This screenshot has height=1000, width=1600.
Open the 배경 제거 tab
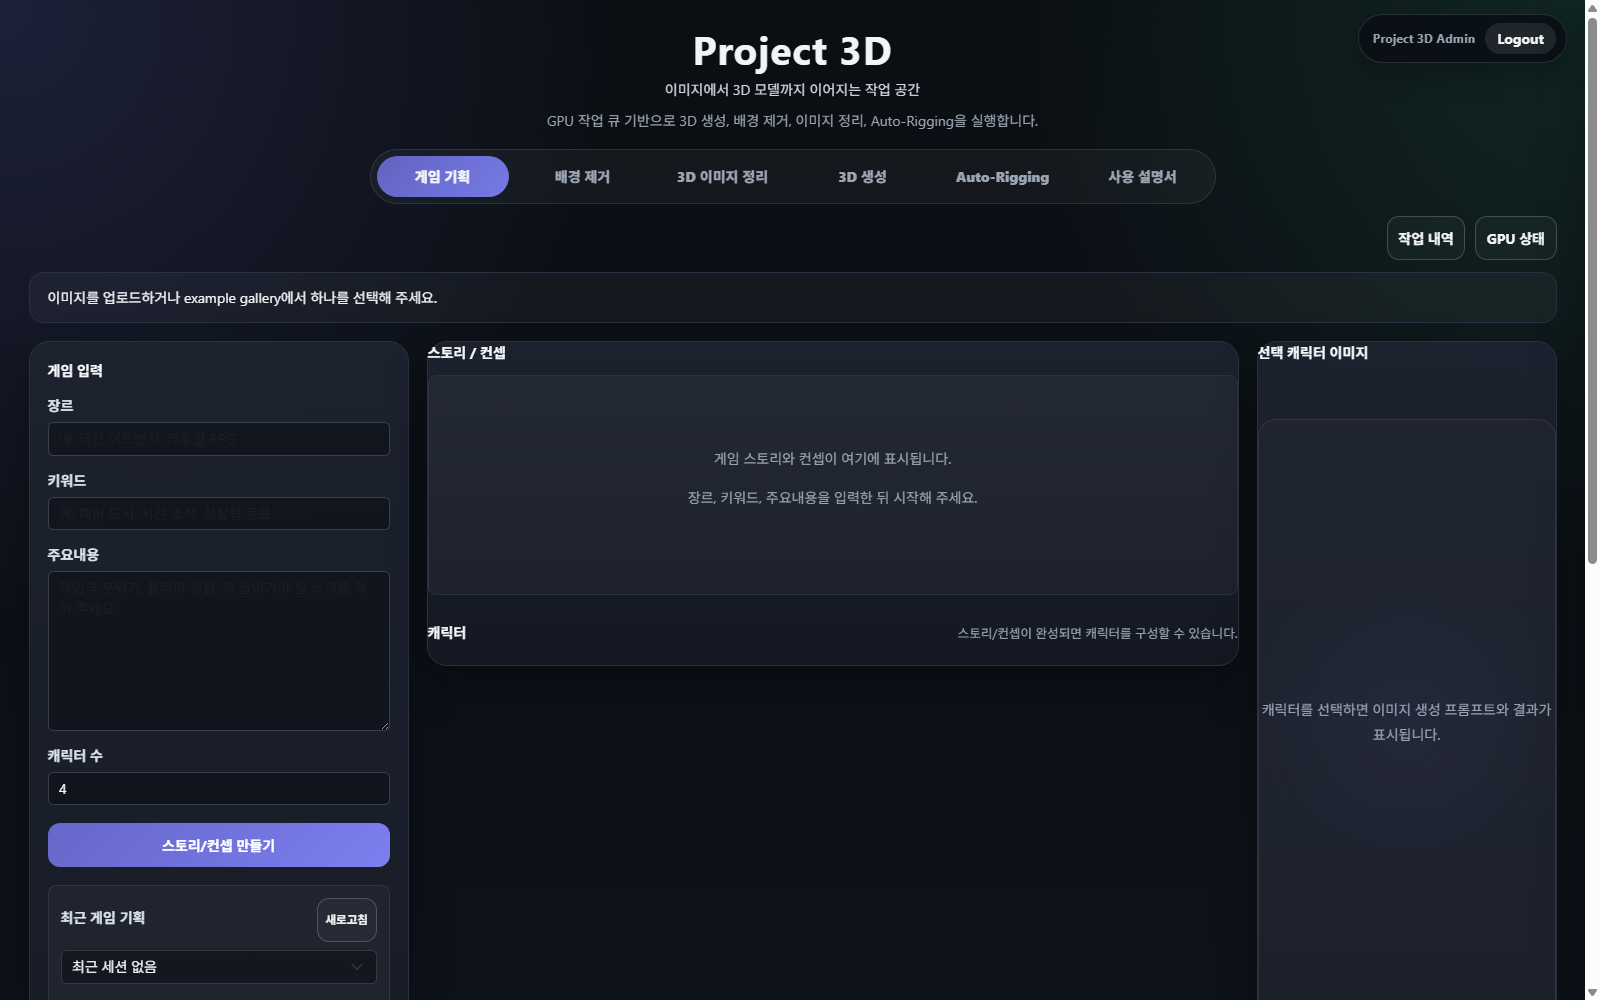tap(582, 177)
